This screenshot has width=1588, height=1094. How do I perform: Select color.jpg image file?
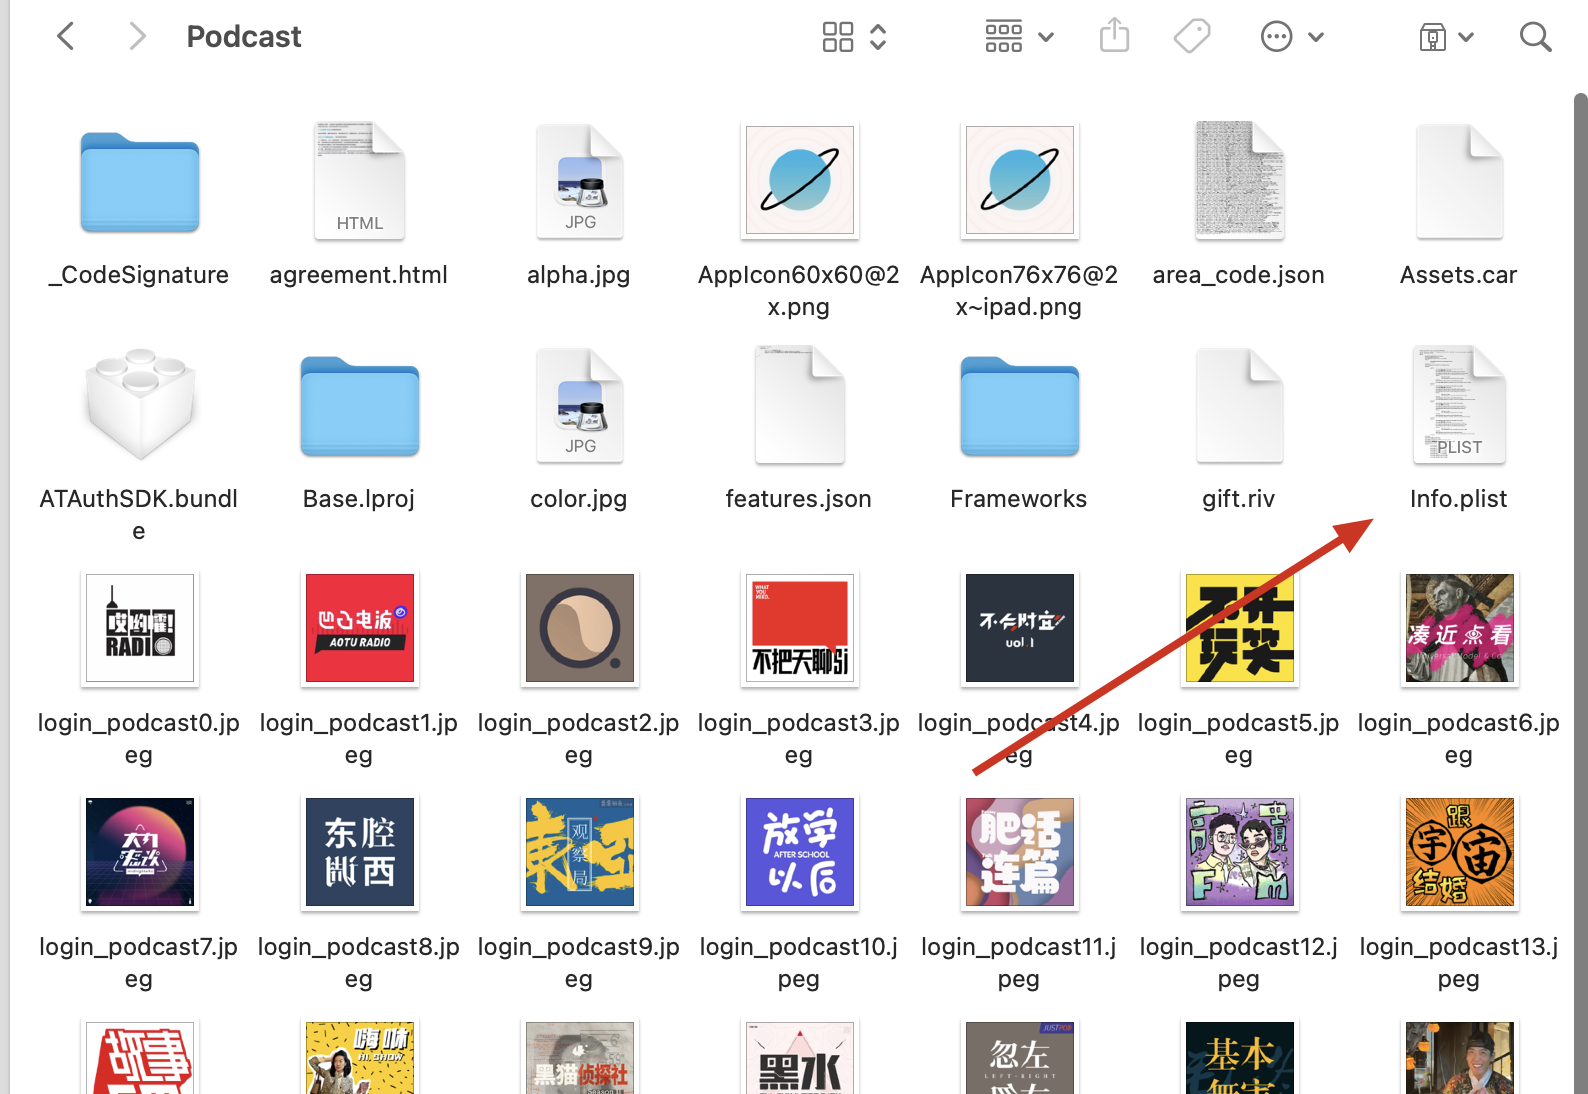(579, 405)
